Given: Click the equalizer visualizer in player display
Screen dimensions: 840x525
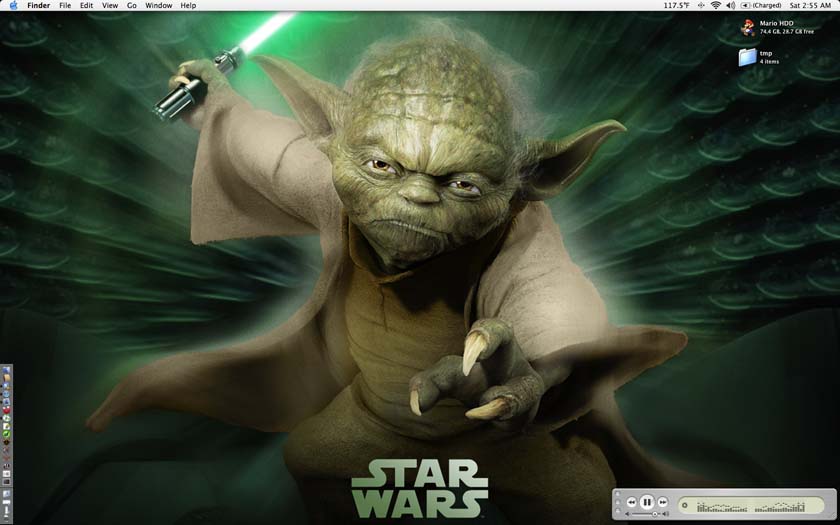Looking at the screenshot, I should pyautogui.click(x=752, y=507).
